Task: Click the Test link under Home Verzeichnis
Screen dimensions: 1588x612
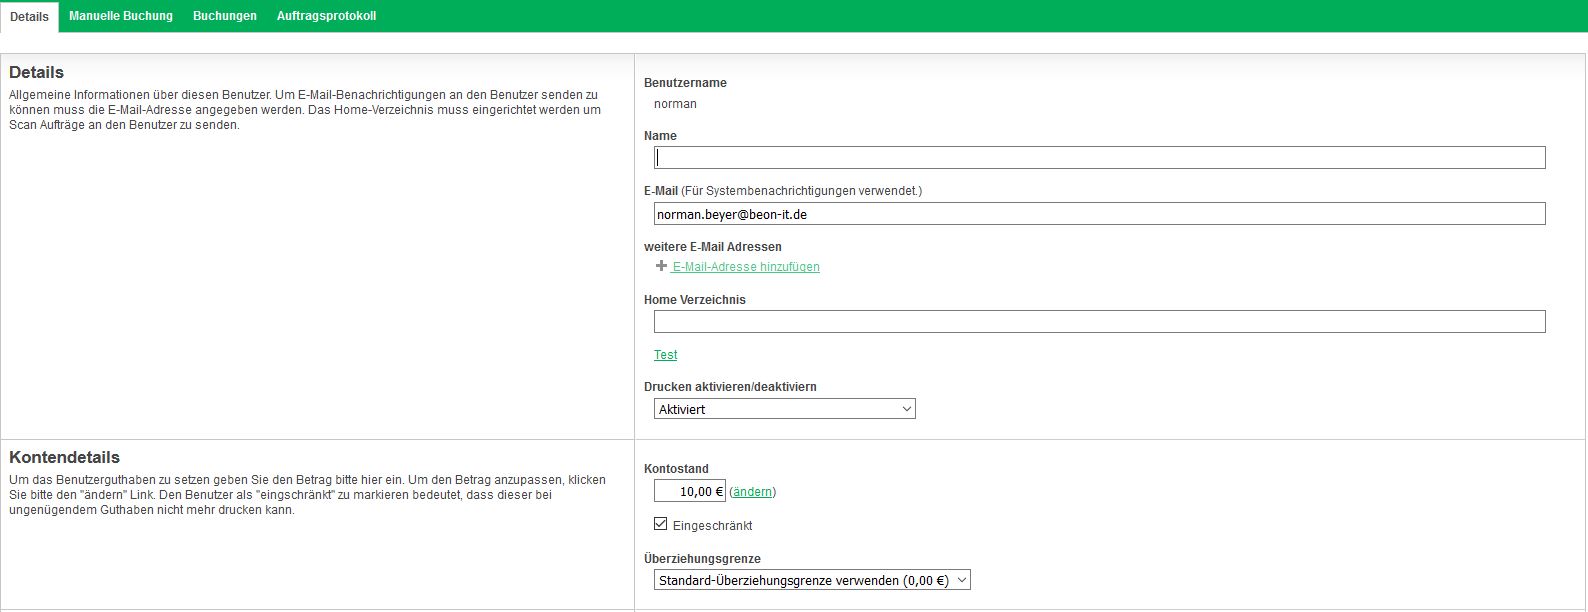Action: (665, 355)
